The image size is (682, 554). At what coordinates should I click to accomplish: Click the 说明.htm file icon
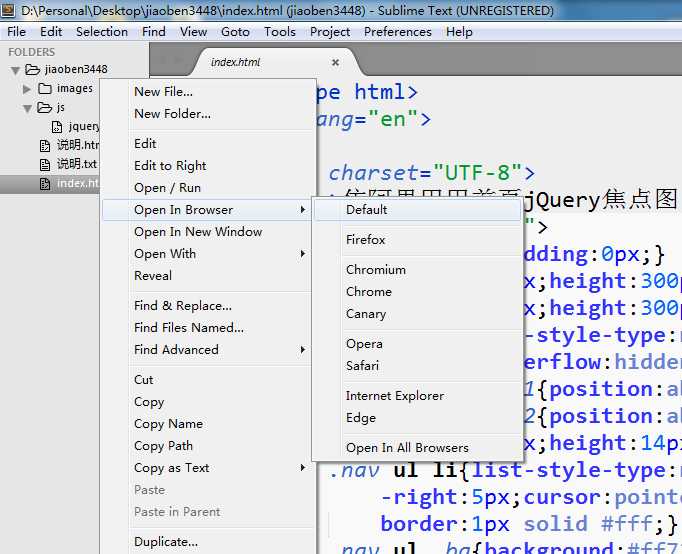(x=45, y=146)
